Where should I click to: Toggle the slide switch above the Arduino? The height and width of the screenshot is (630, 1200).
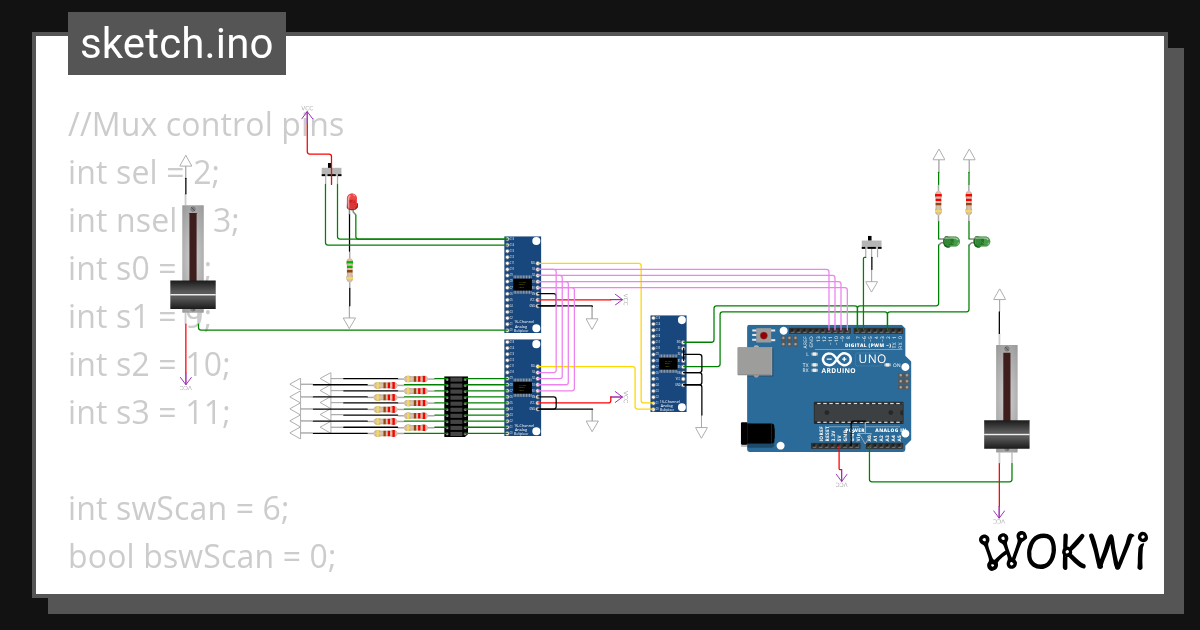coord(870,242)
